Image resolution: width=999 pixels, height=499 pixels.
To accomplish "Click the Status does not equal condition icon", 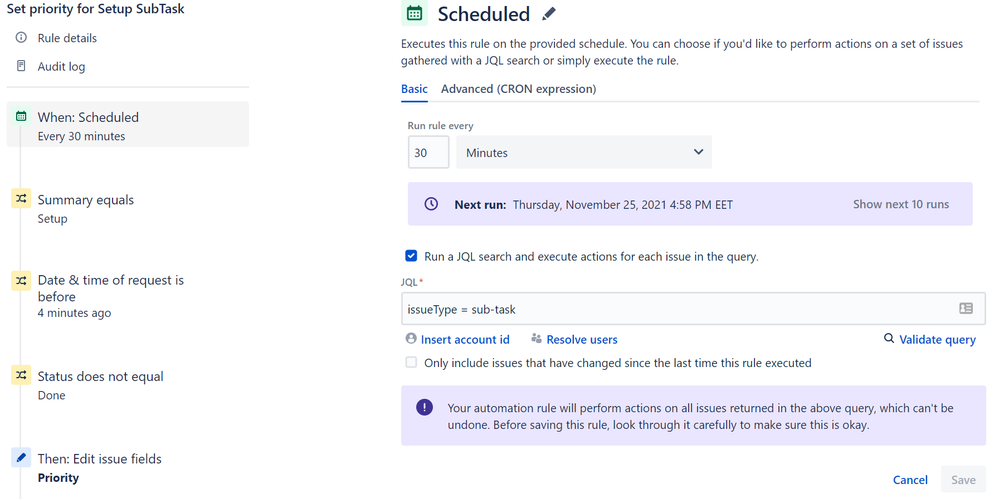I will pyautogui.click(x=21, y=376).
